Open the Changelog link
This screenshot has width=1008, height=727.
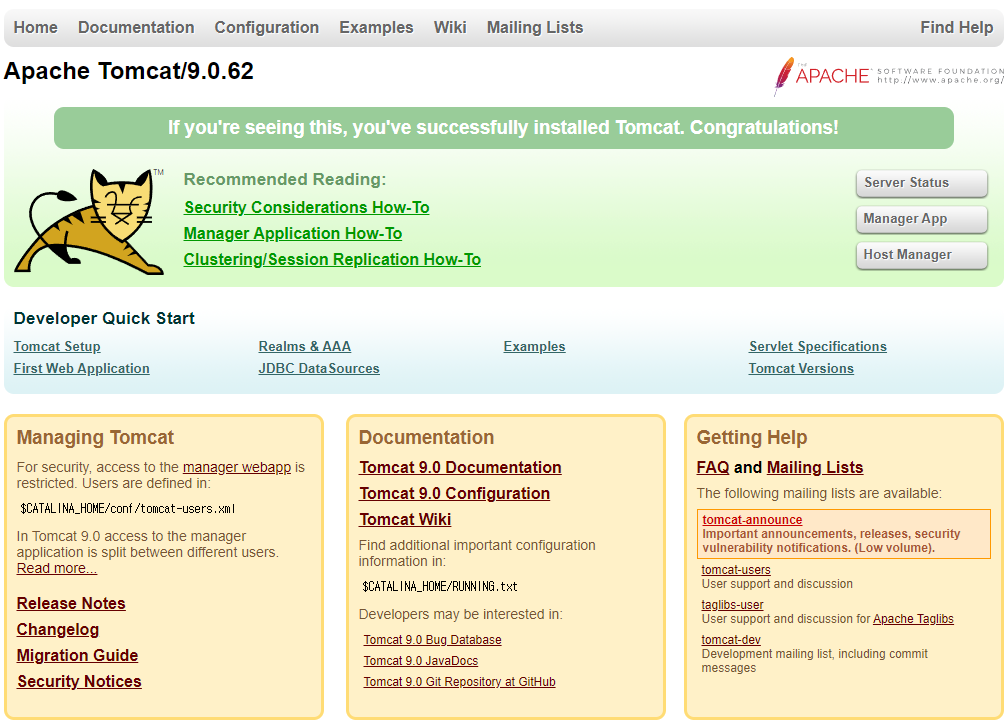pyautogui.click(x=58, y=630)
